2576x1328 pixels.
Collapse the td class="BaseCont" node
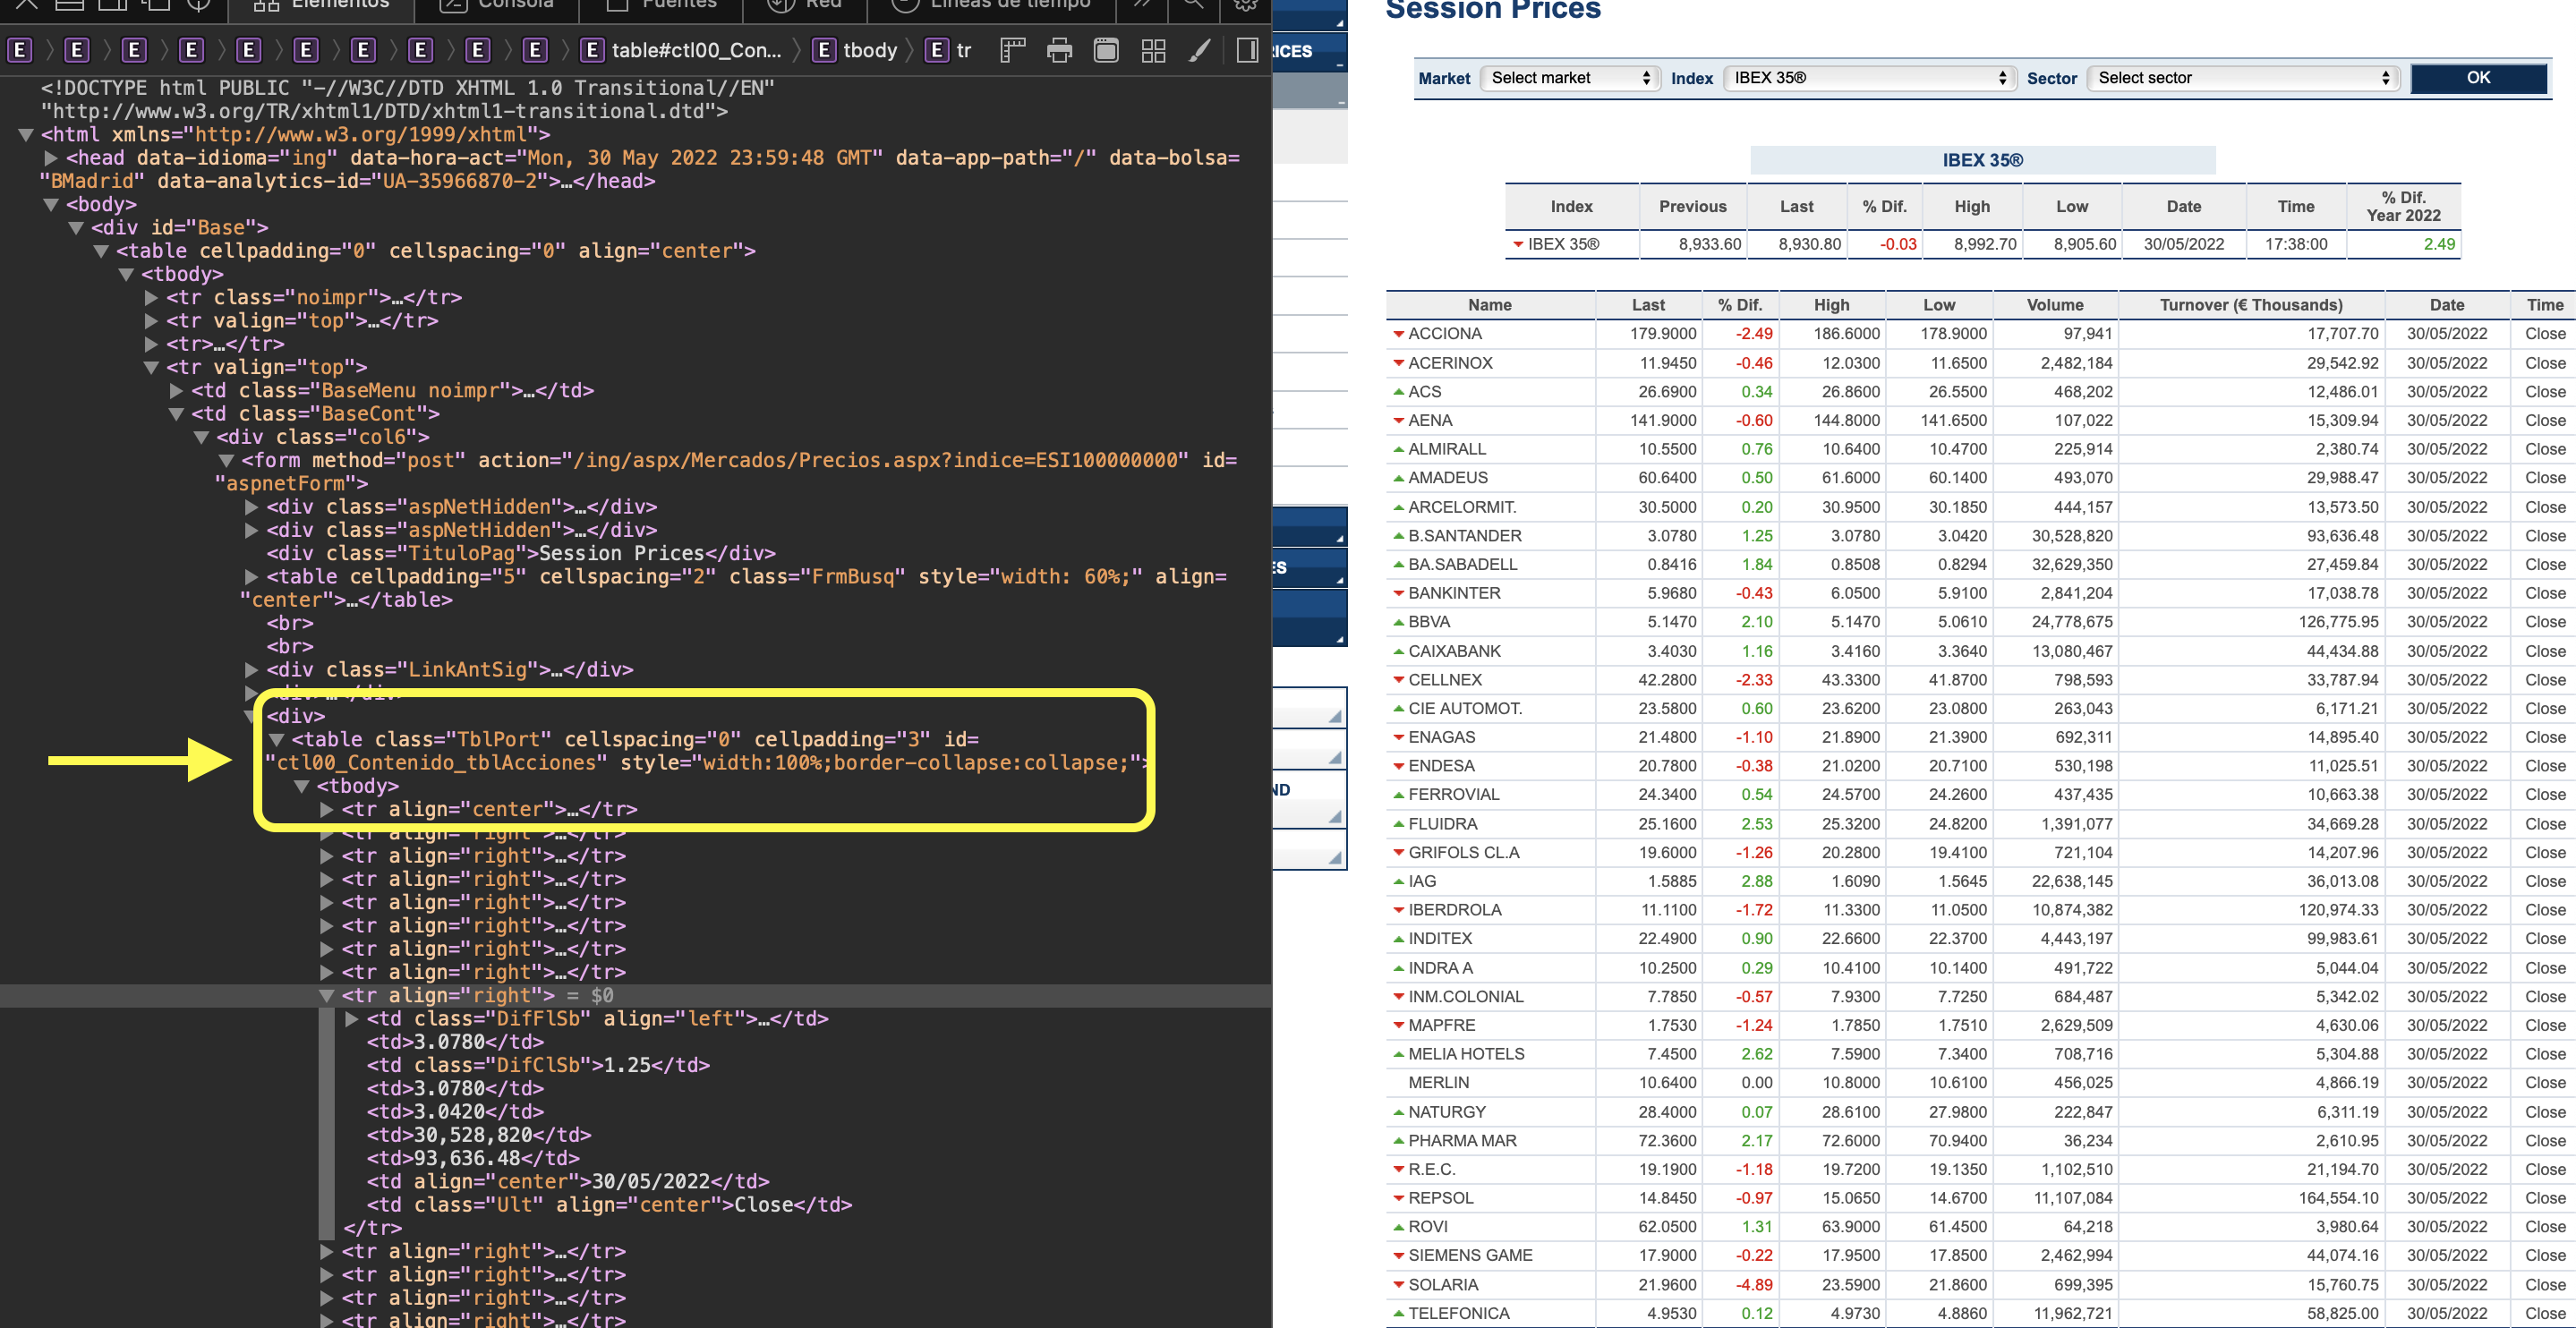[x=176, y=414]
